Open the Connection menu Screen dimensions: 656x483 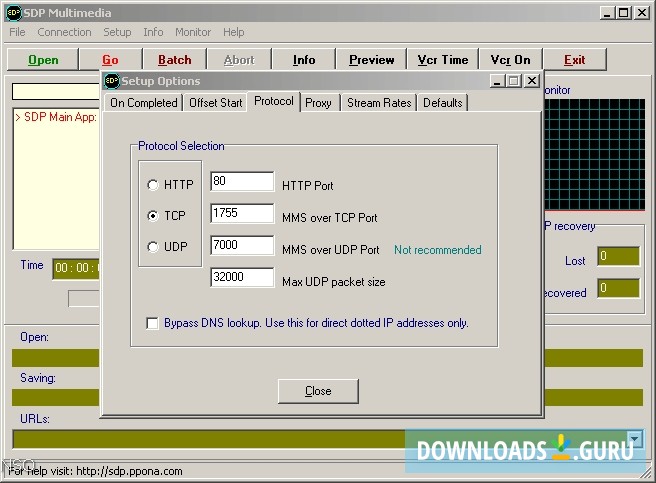(x=64, y=32)
